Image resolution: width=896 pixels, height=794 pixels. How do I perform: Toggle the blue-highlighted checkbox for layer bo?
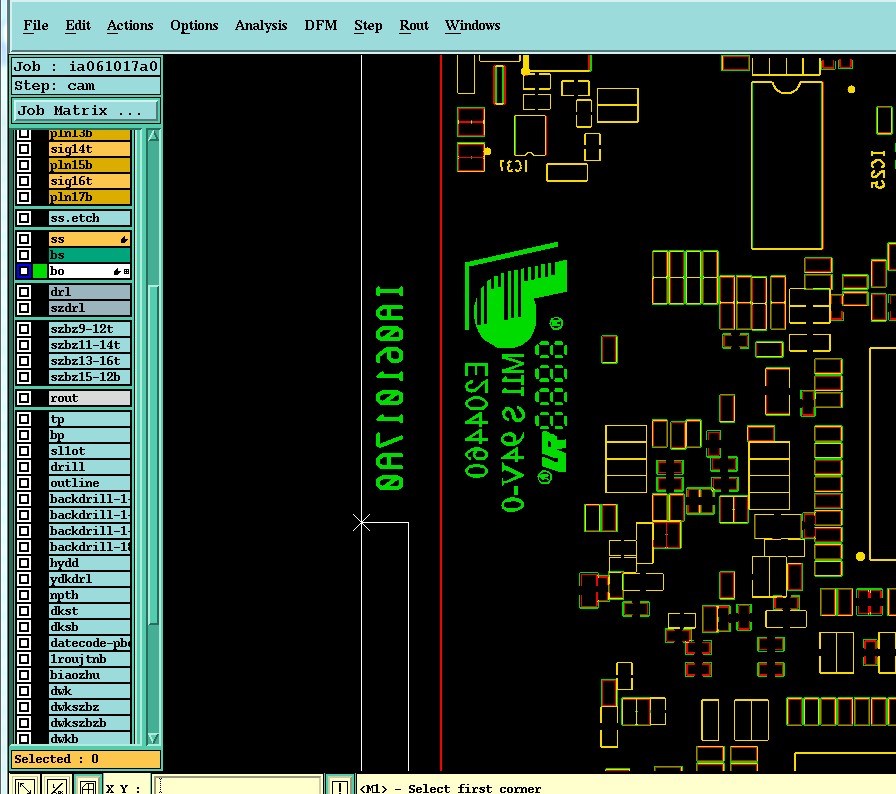[x=24, y=271]
